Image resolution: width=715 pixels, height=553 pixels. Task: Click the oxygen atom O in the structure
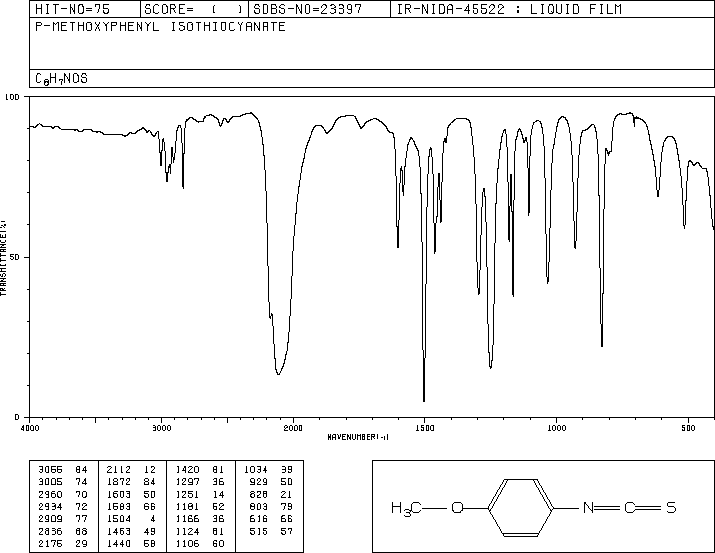coord(457,507)
